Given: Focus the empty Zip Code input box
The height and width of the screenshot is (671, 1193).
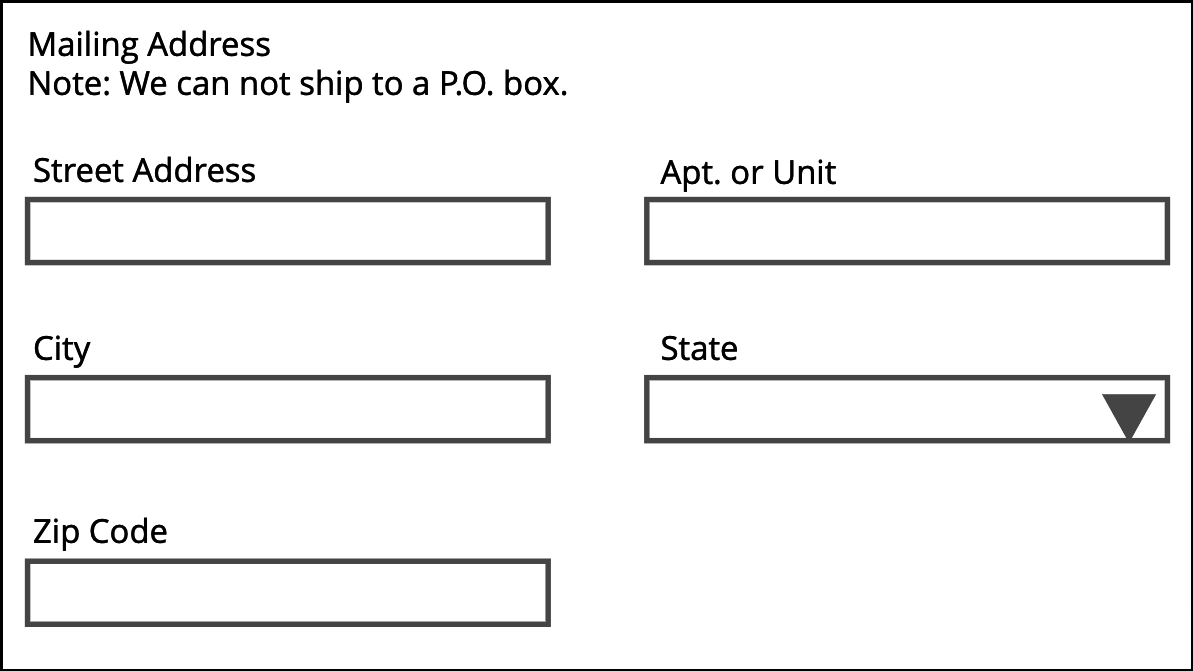Looking at the screenshot, I should coord(288,592).
